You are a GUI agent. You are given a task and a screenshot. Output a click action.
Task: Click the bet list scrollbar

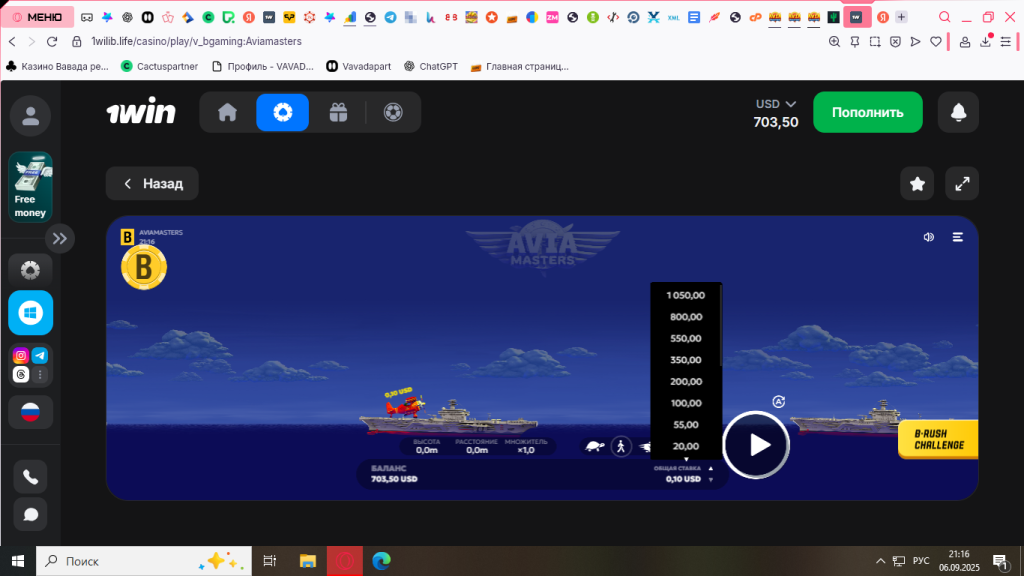(720, 325)
